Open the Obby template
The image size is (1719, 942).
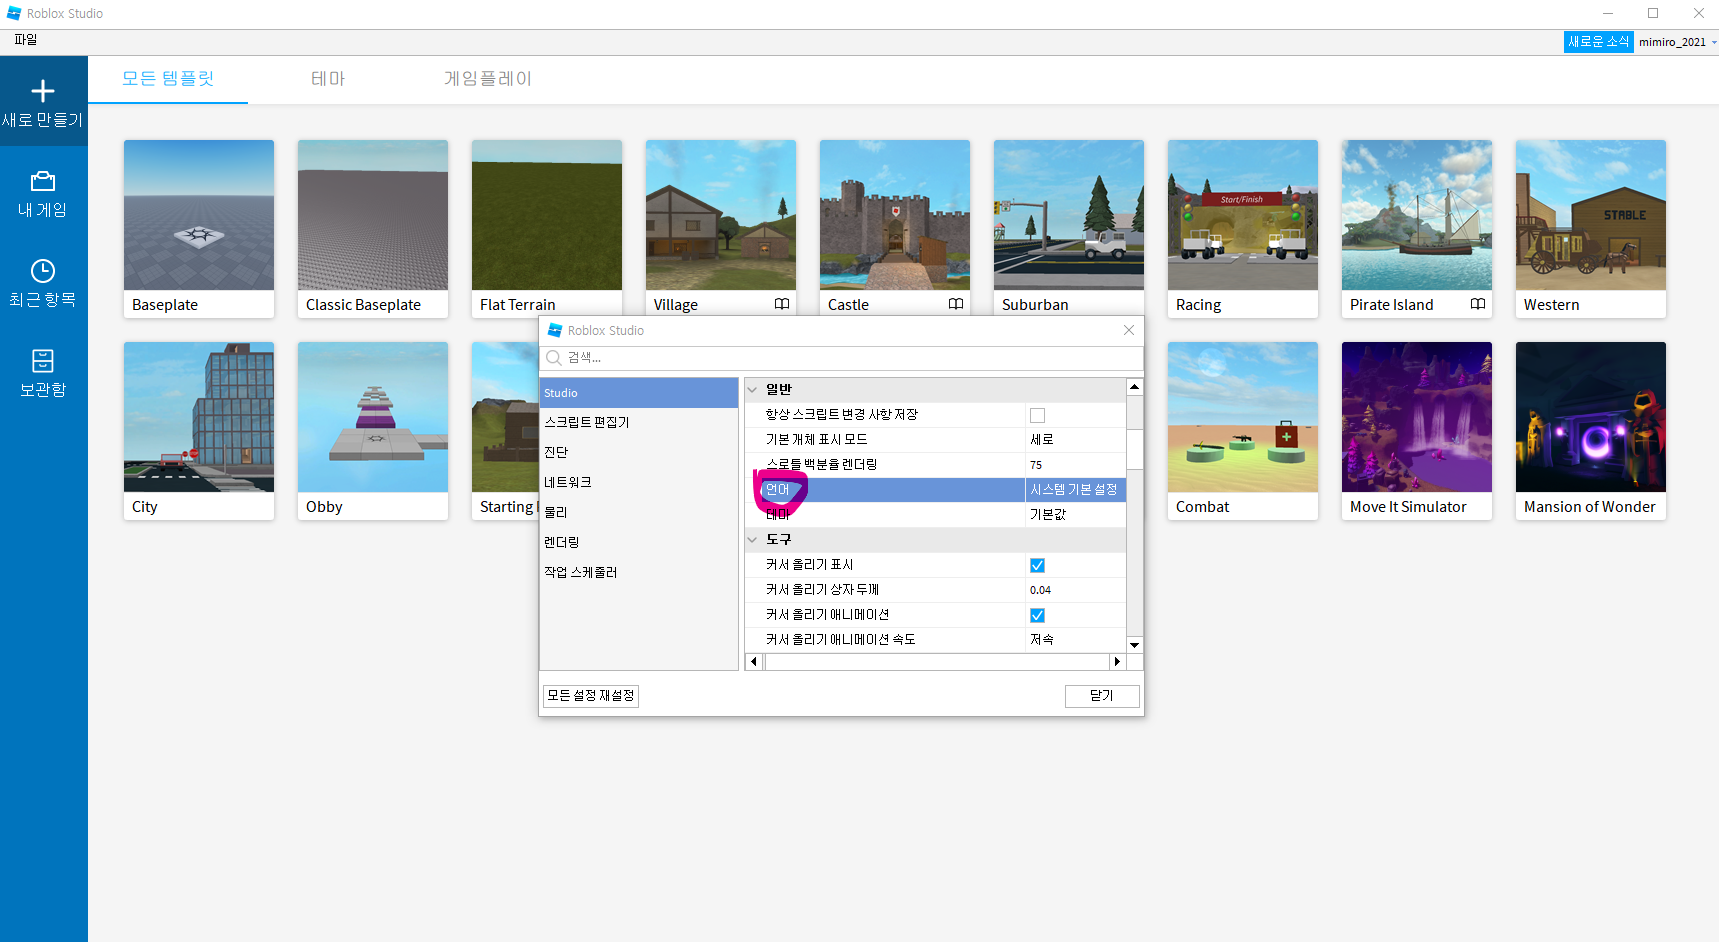[373, 431]
